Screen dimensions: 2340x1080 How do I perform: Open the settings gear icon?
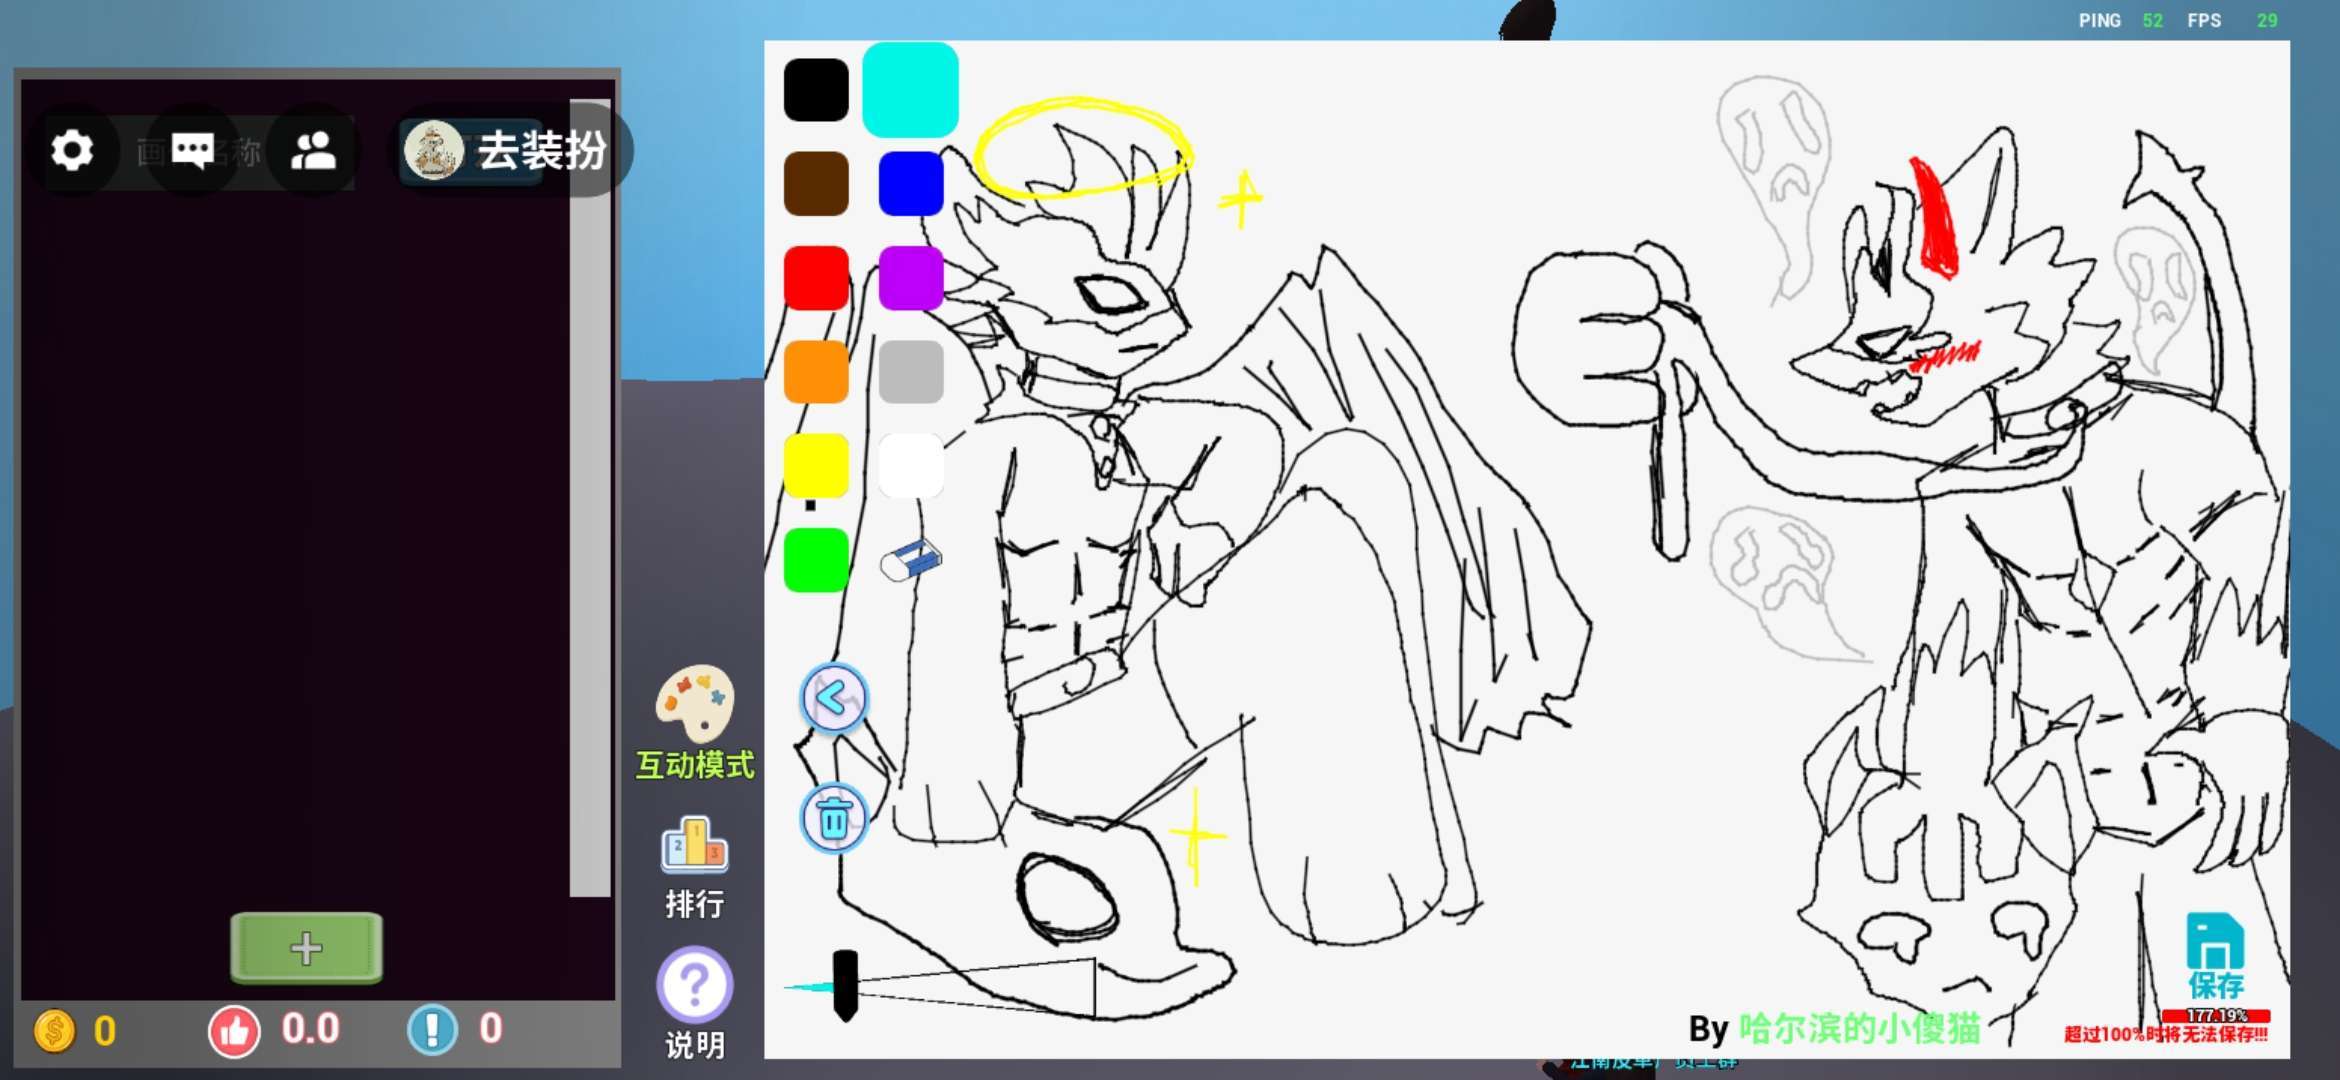[72, 151]
